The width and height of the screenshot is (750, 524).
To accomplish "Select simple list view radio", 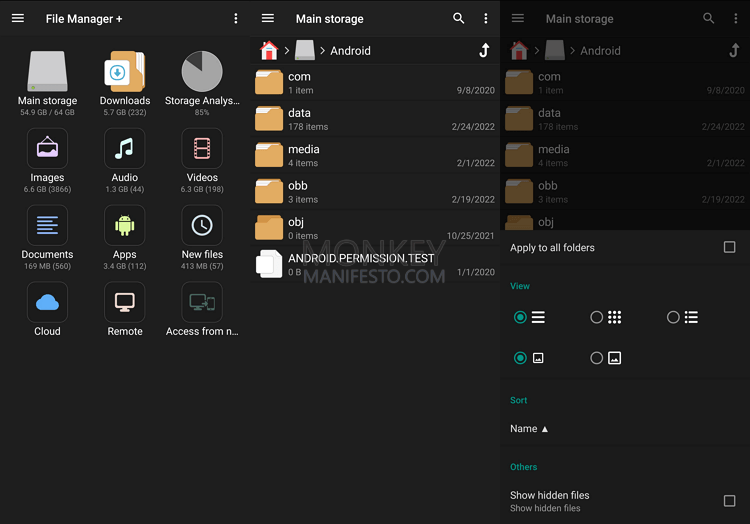I will (x=520, y=317).
